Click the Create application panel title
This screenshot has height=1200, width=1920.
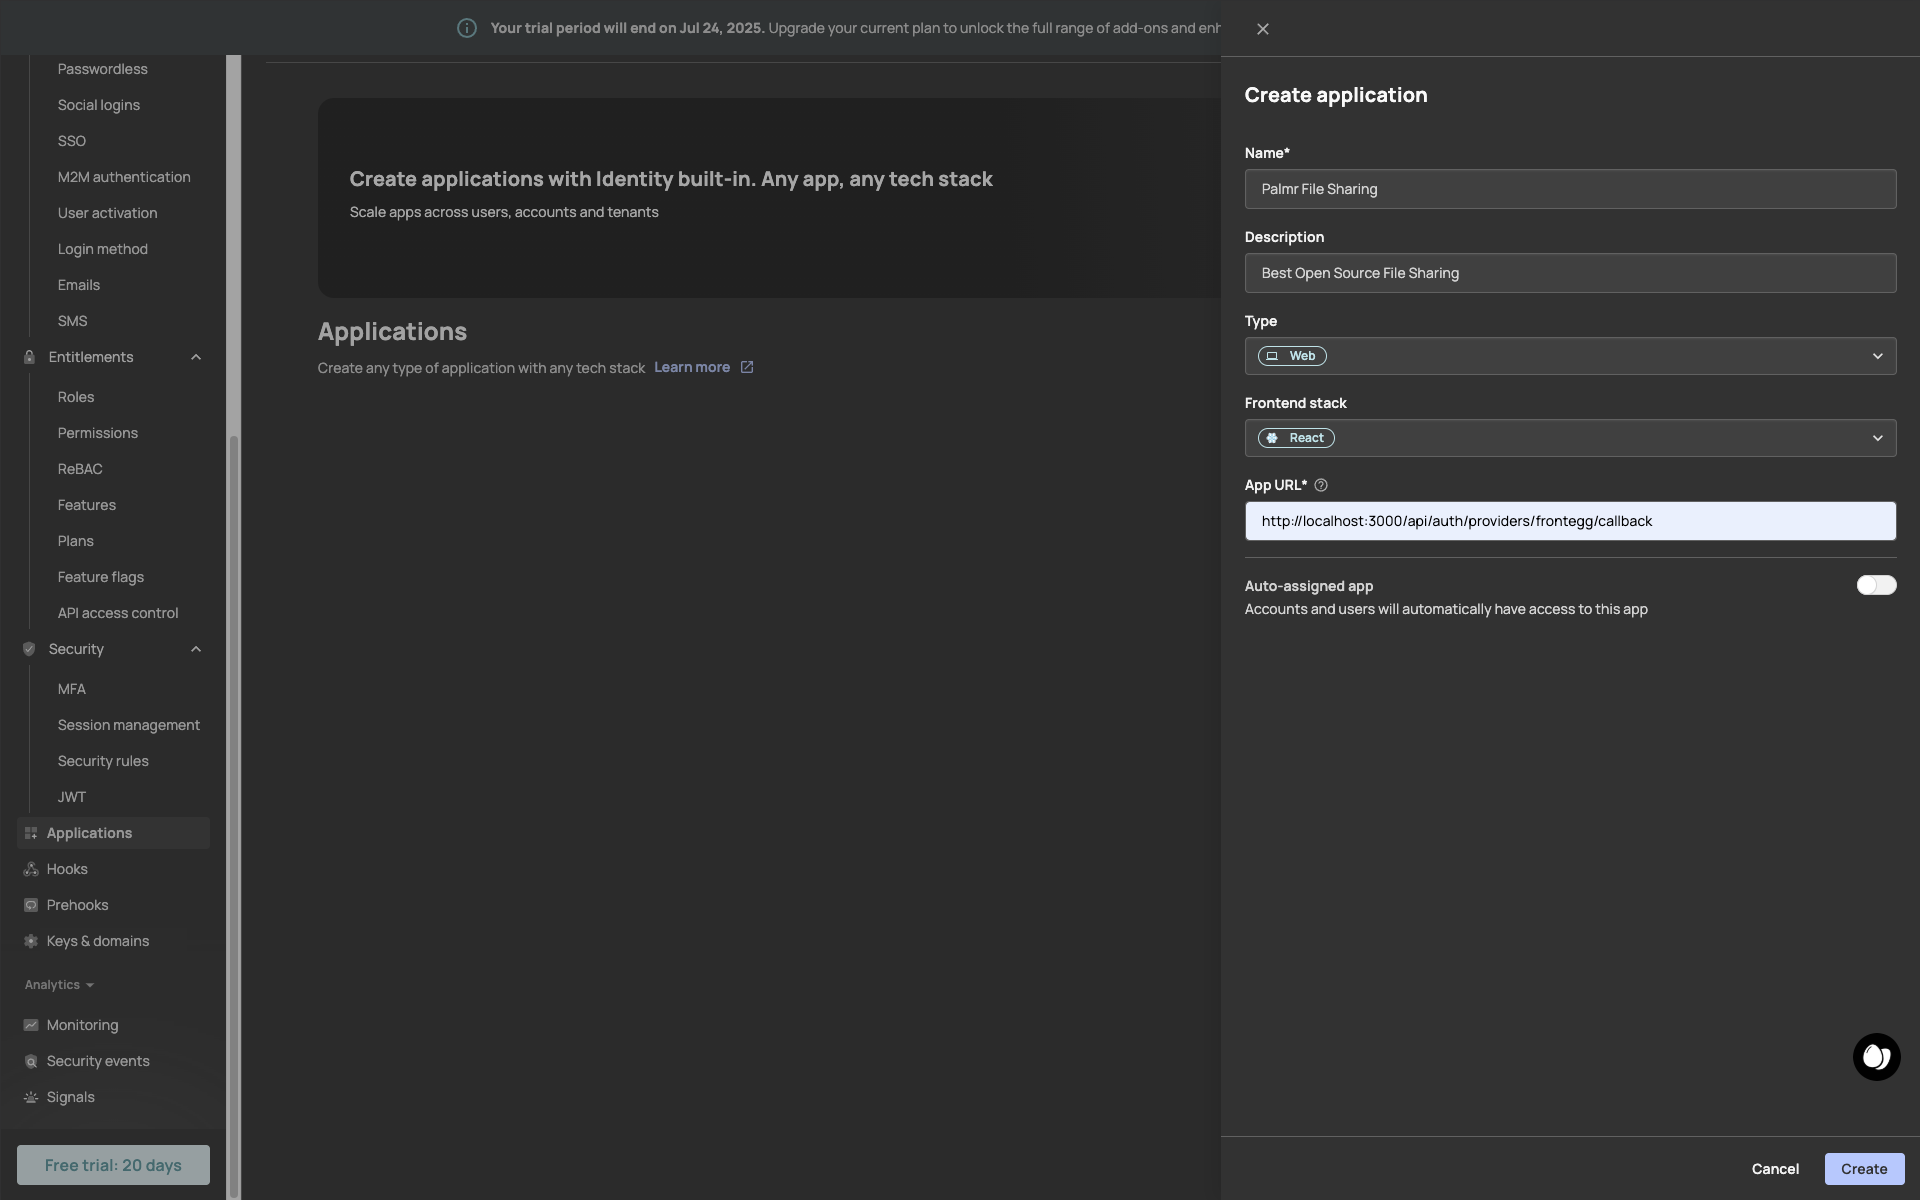1336,95
